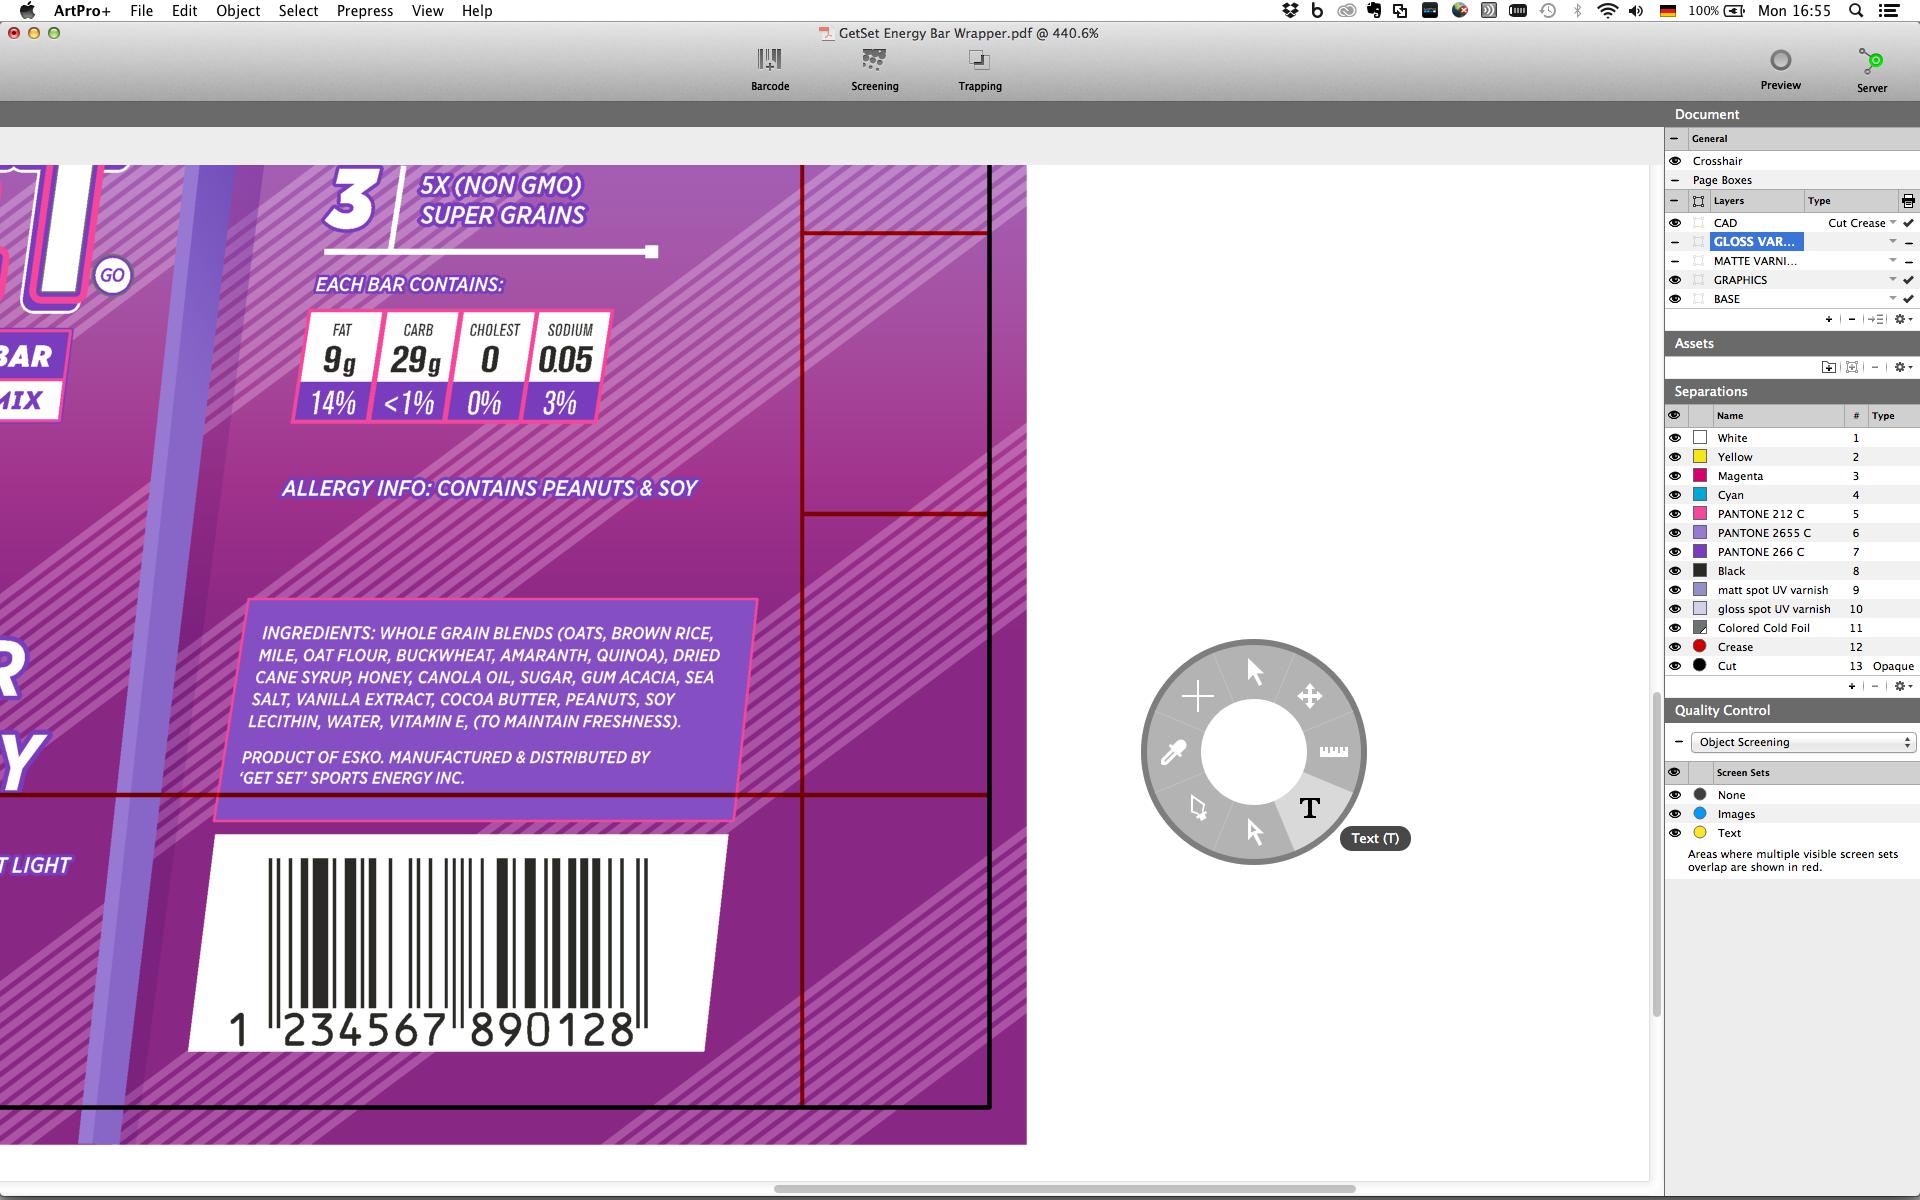
Task: Hide the GRAPHICS layer eye icon
Action: 1675,280
